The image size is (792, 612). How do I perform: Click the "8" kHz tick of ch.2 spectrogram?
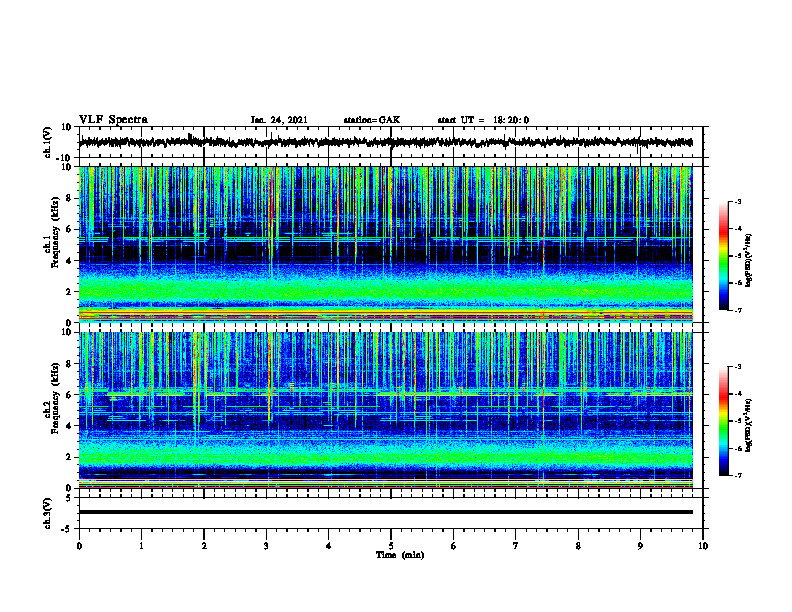click(x=69, y=364)
